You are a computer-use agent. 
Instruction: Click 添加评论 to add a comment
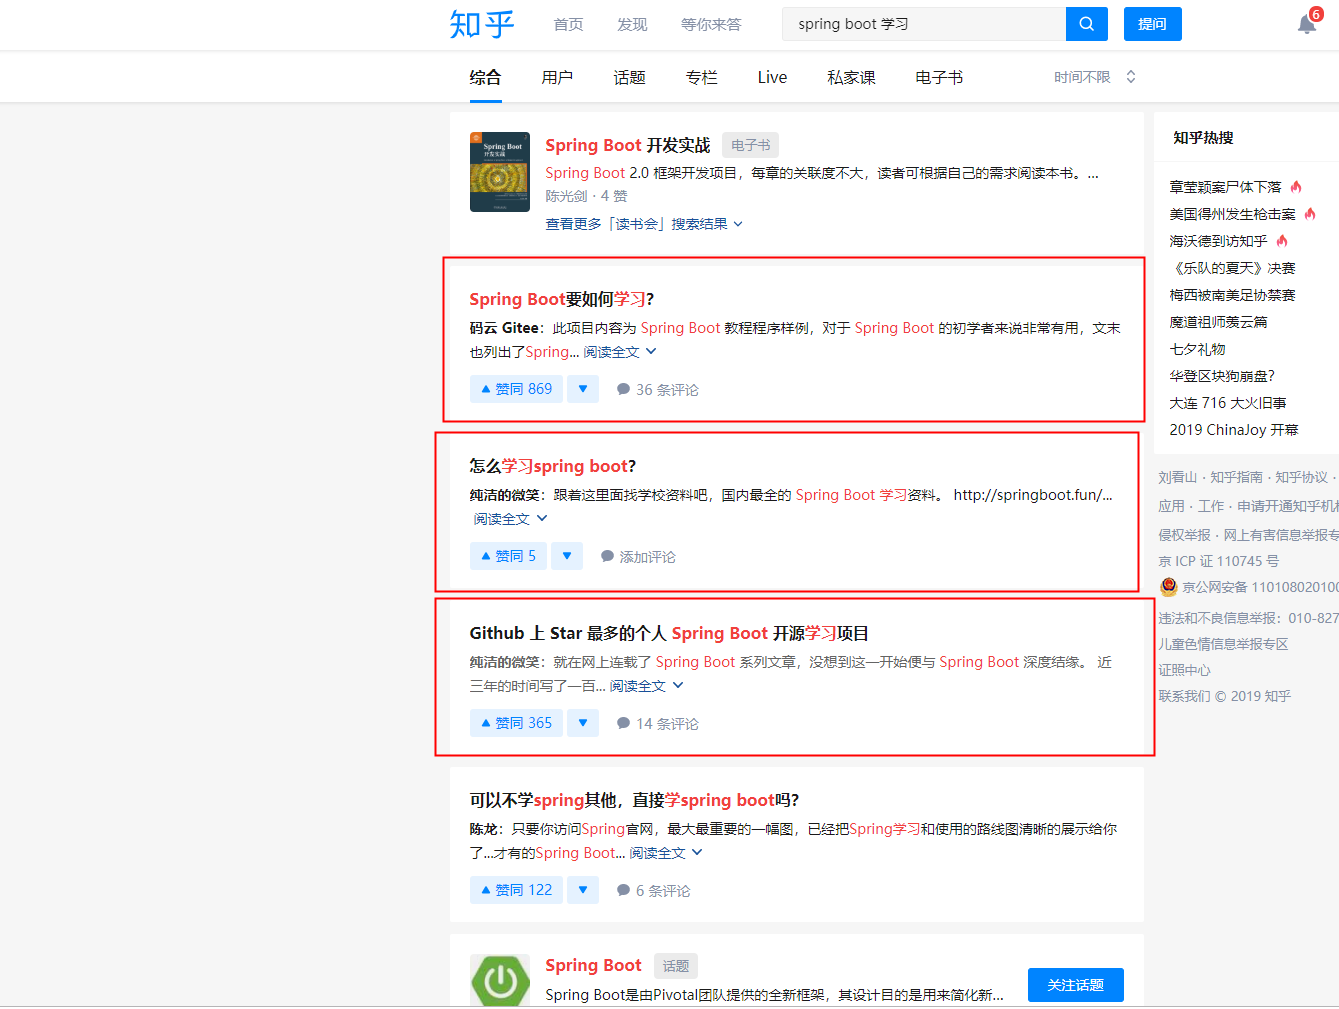coord(638,557)
